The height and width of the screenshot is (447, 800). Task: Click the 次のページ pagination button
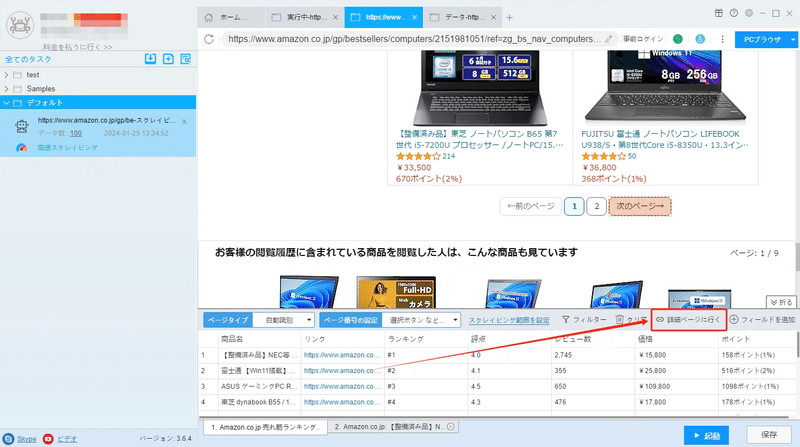[640, 206]
